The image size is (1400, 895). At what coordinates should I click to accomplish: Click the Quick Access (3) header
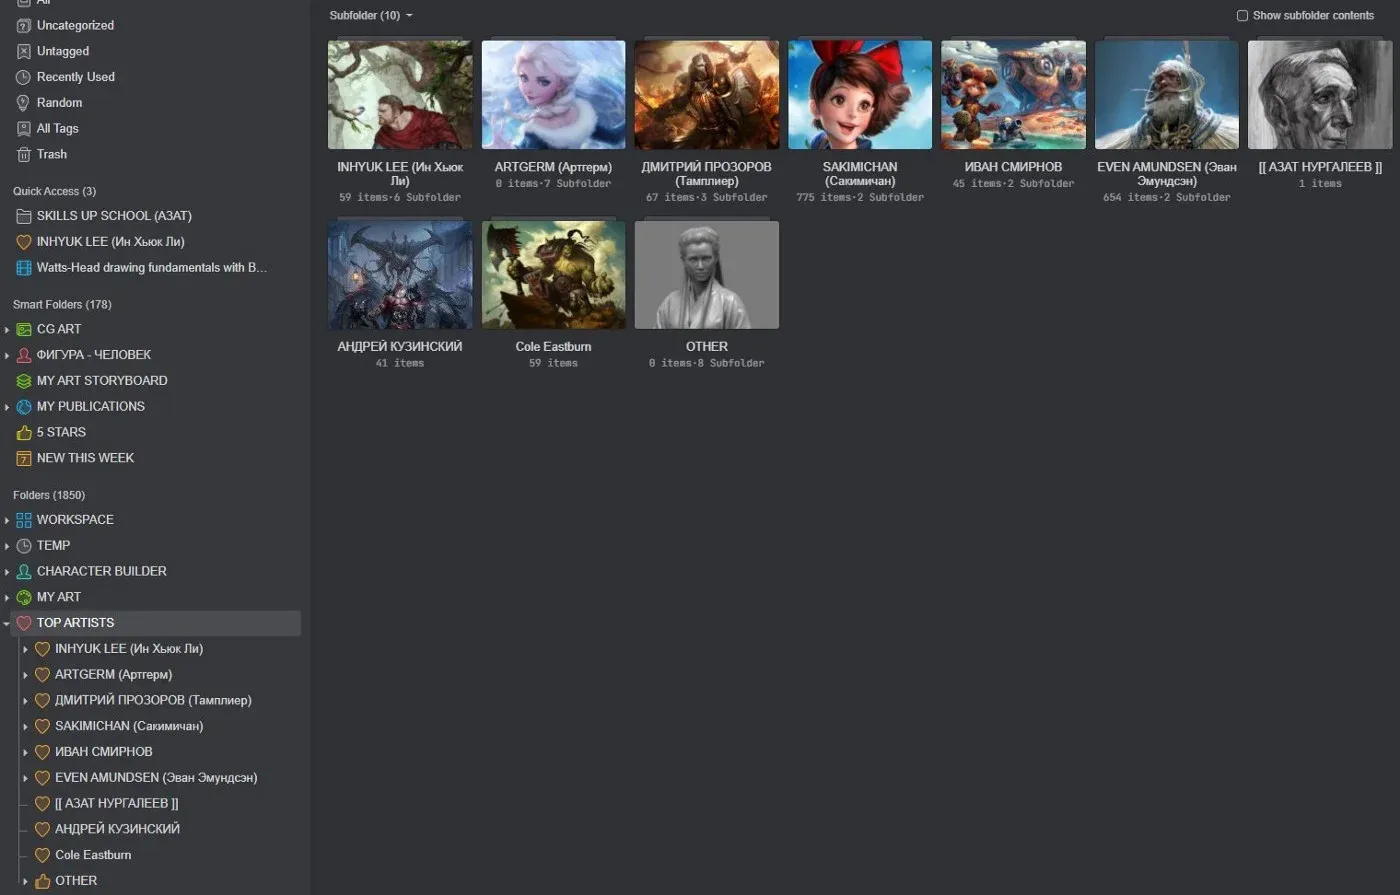(55, 191)
